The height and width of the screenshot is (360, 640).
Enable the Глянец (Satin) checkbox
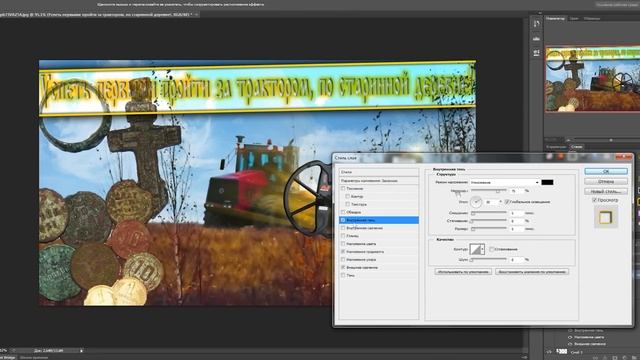point(343,236)
